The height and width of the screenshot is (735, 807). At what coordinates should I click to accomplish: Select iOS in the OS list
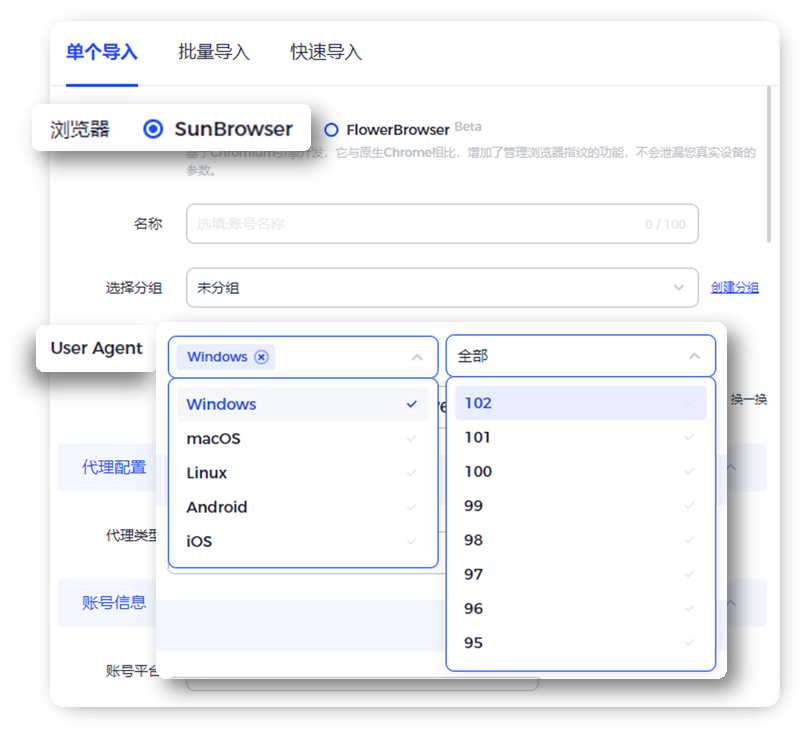pos(303,541)
